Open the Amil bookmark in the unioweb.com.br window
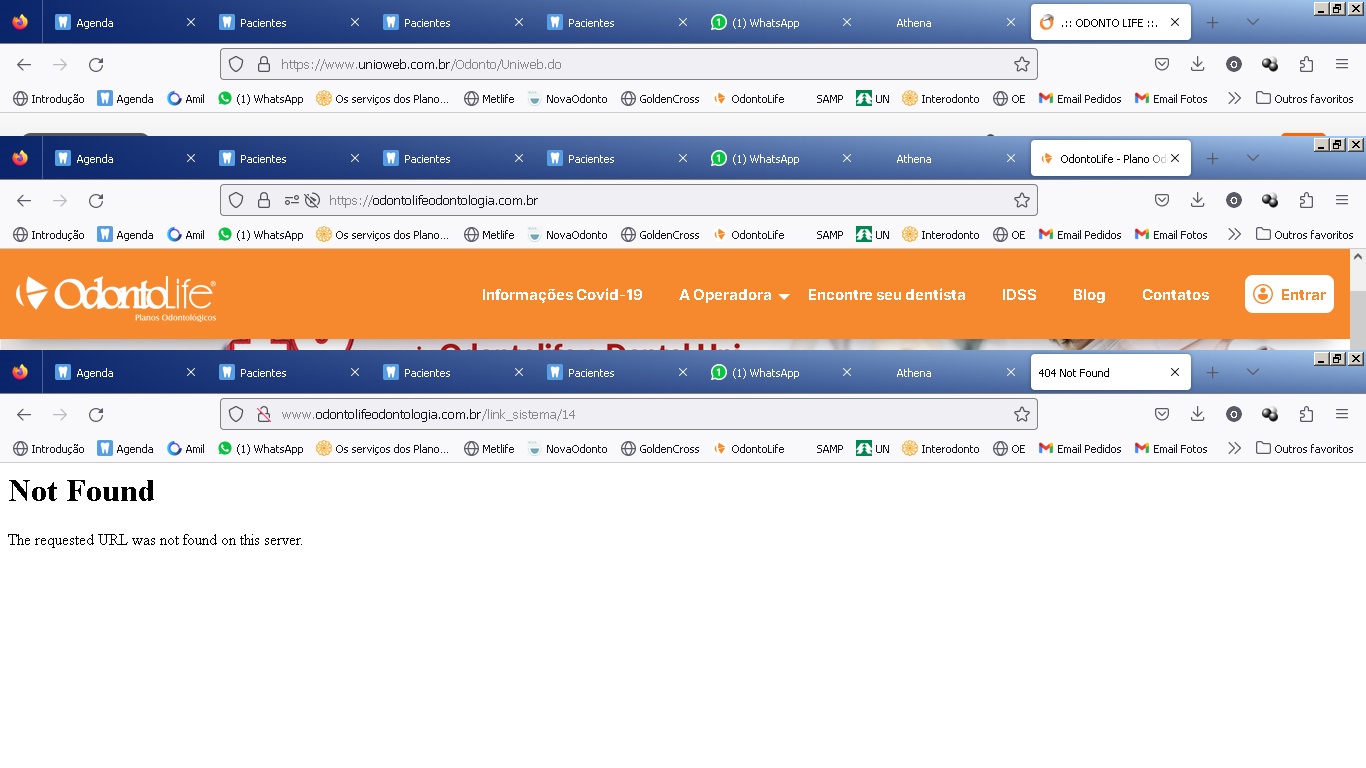This screenshot has height=768, width=1366. coord(186,99)
